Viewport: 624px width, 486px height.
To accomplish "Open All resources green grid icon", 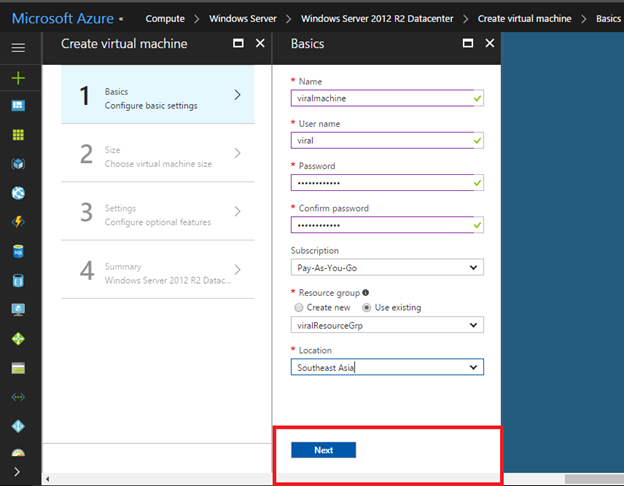I will pos(19,135).
